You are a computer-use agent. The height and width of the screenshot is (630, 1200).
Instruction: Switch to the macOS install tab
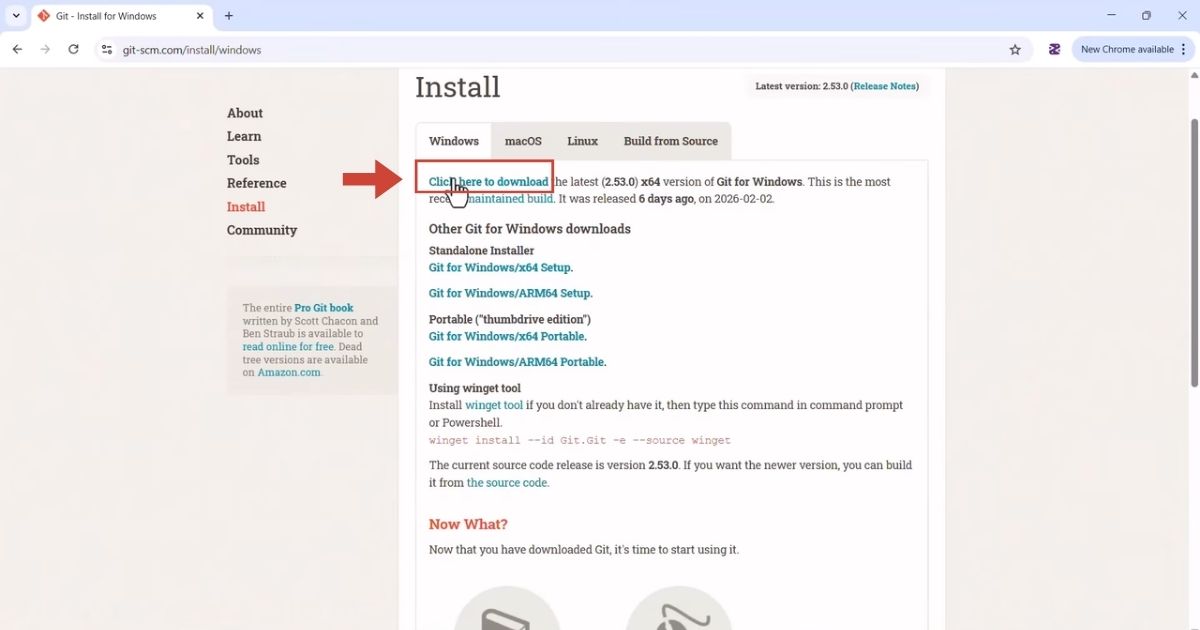pyautogui.click(x=523, y=141)
